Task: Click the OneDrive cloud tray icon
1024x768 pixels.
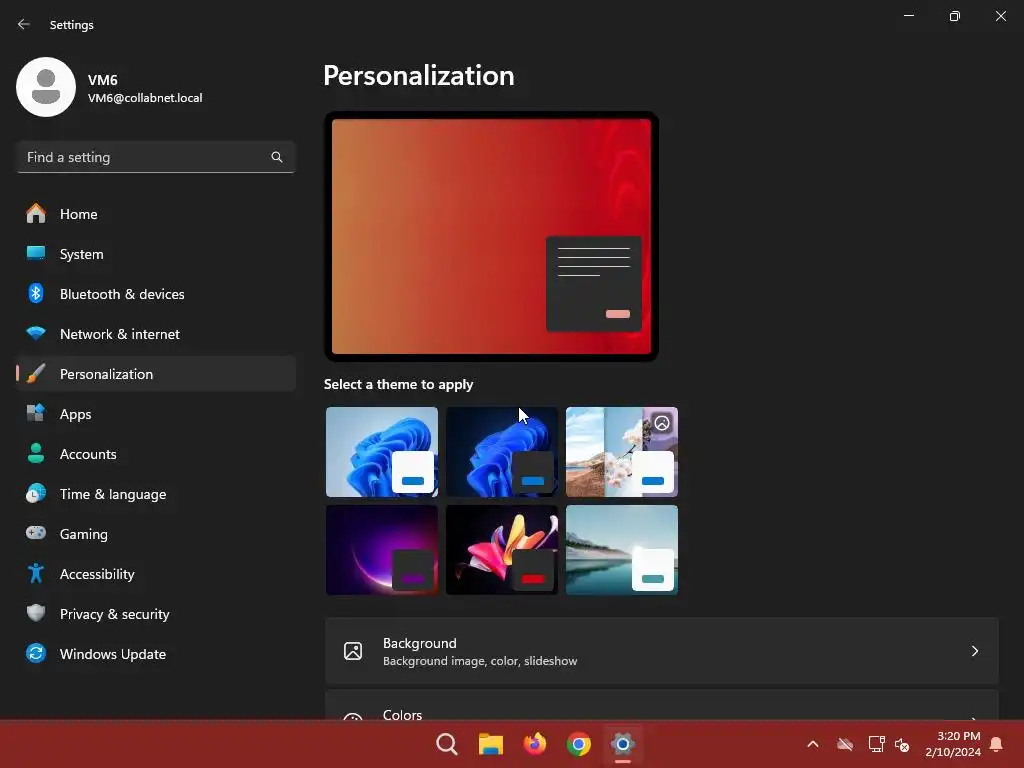Action: pyautogui.click(x=845, y=744)
